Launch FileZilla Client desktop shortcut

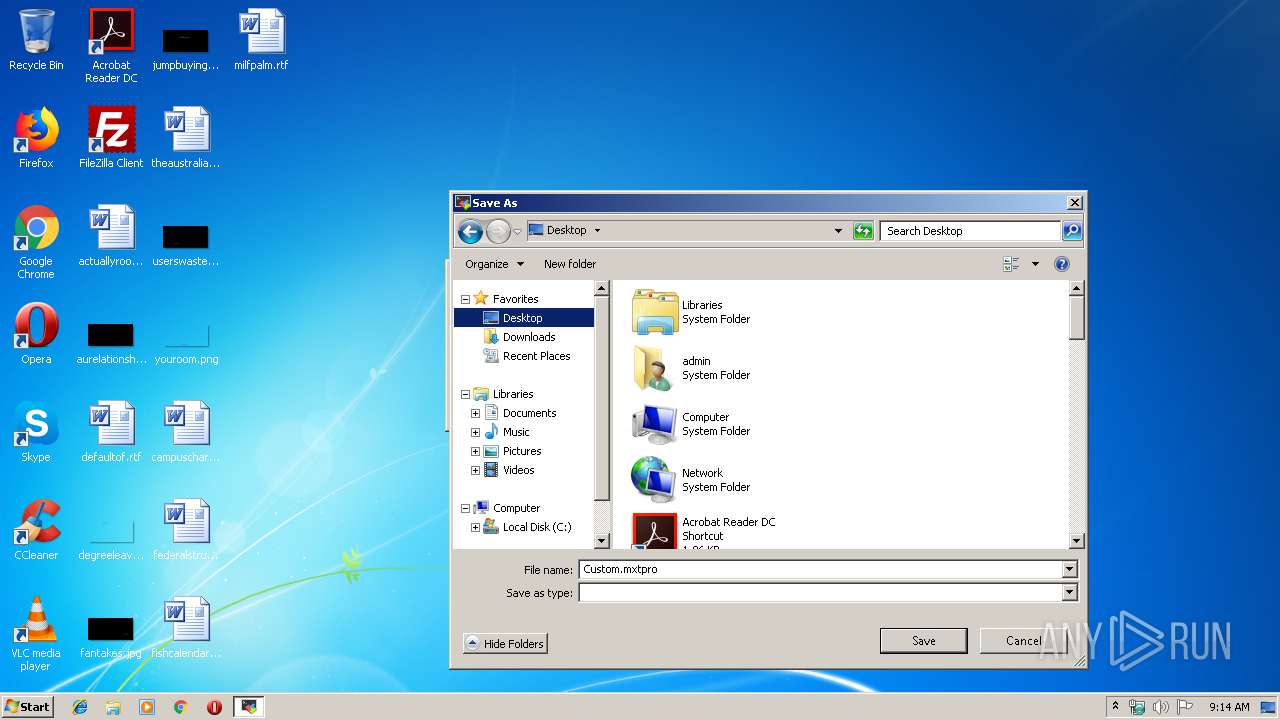pos(111,139)
